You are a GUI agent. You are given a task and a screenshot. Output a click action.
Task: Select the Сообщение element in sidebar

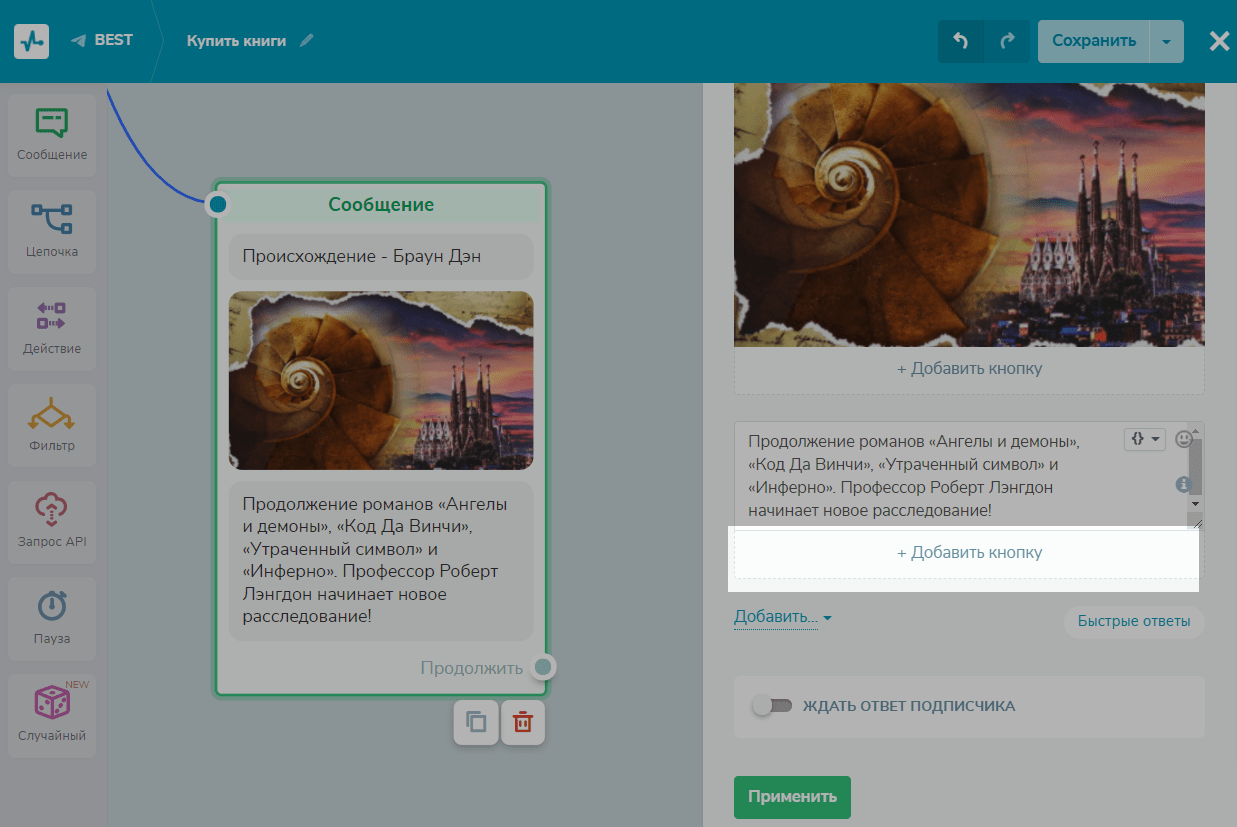tap(52, 135)
